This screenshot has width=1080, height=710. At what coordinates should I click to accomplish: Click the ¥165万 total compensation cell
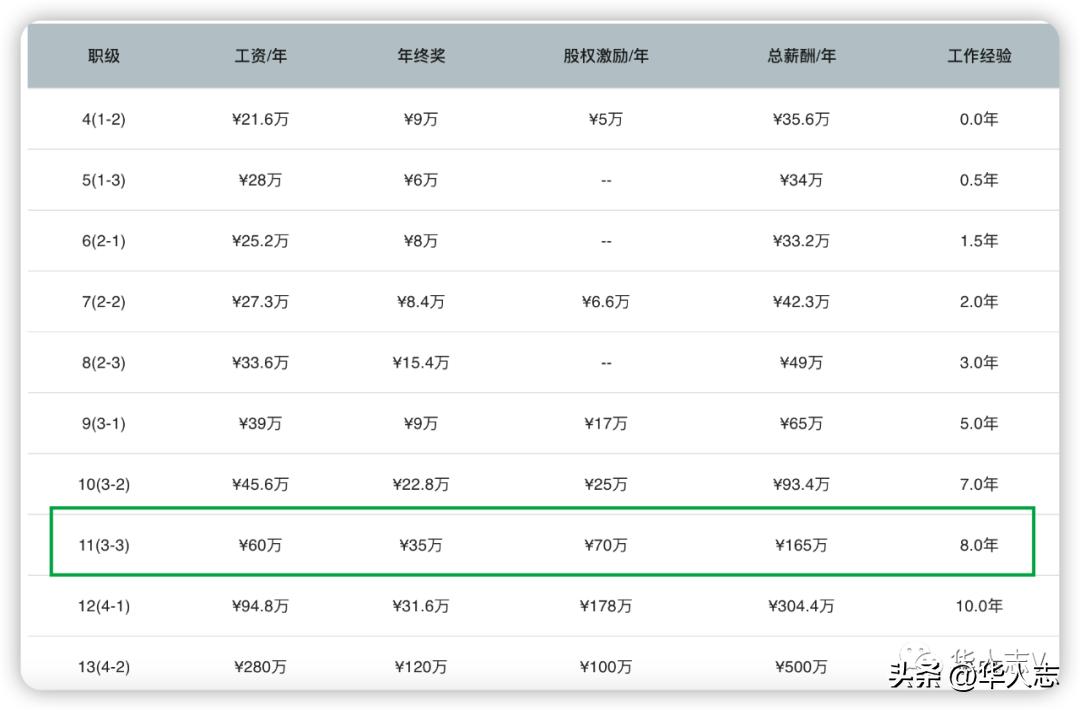pos(802,545)
